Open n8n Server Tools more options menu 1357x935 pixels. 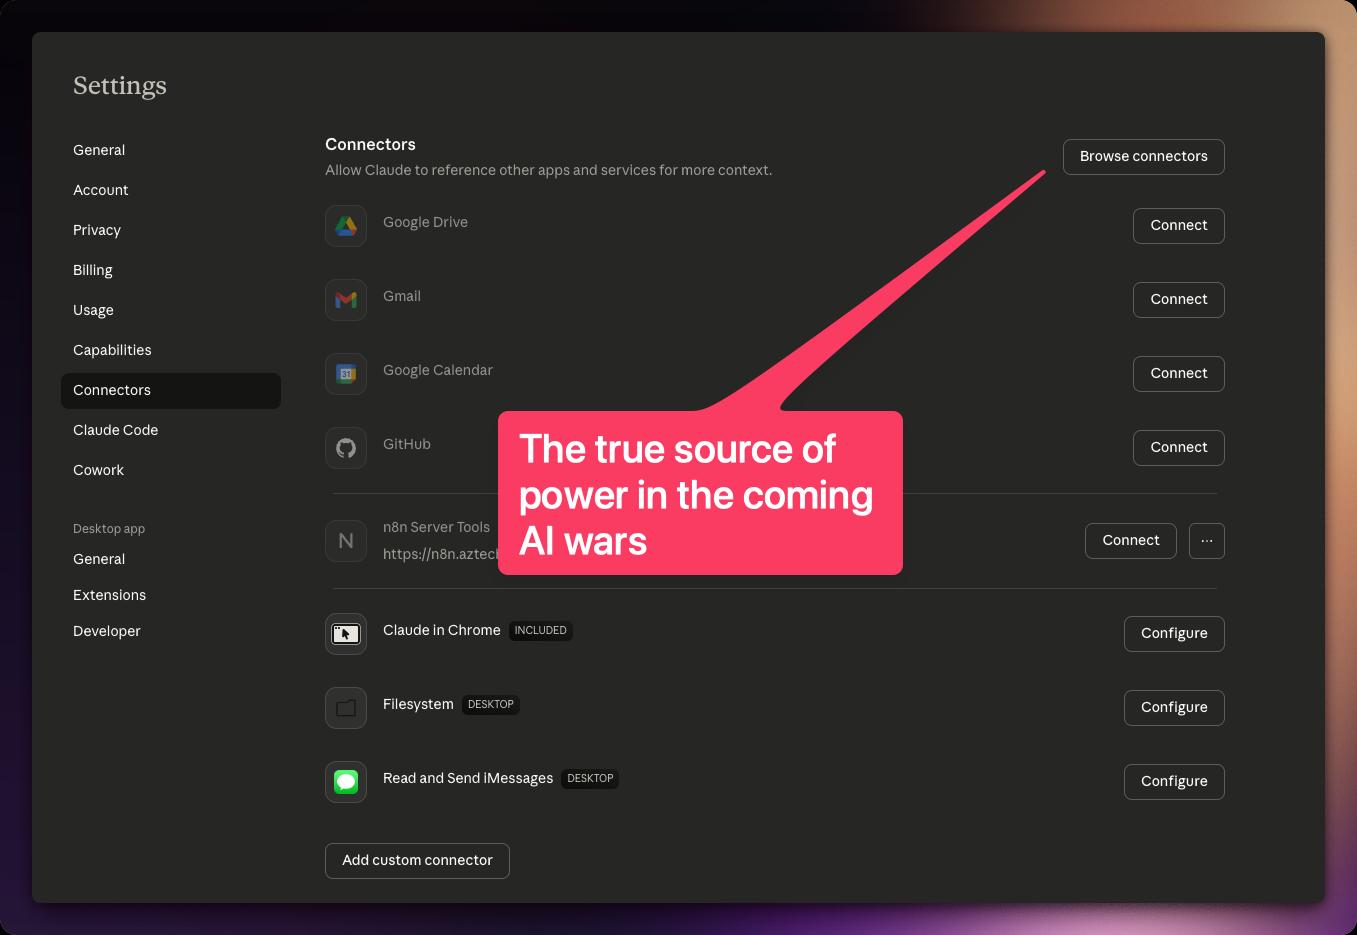point(1206,541)
